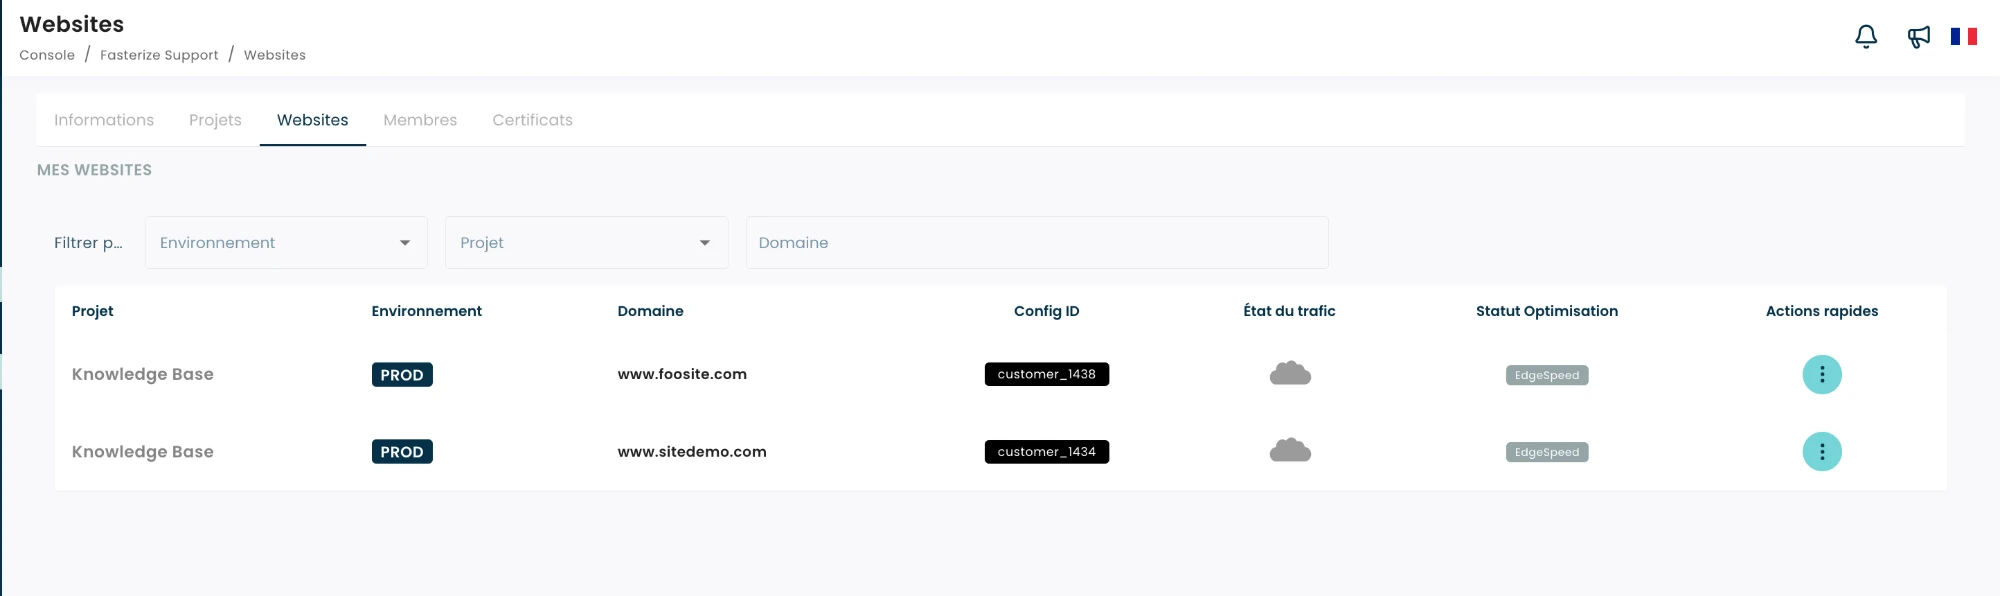Screen dimensions: 2000x596
Task: Go to the Membres tab
Action: coord(420,120)
